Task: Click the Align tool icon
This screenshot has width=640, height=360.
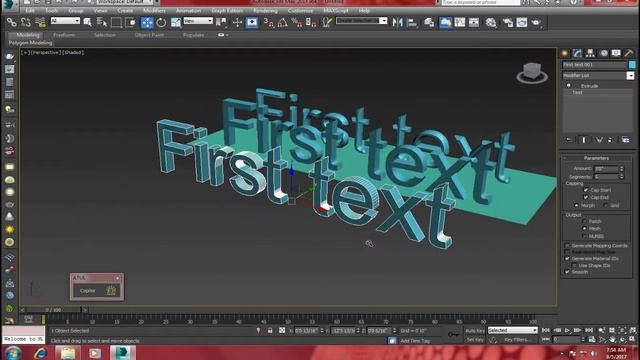Action: click(412, 22)
